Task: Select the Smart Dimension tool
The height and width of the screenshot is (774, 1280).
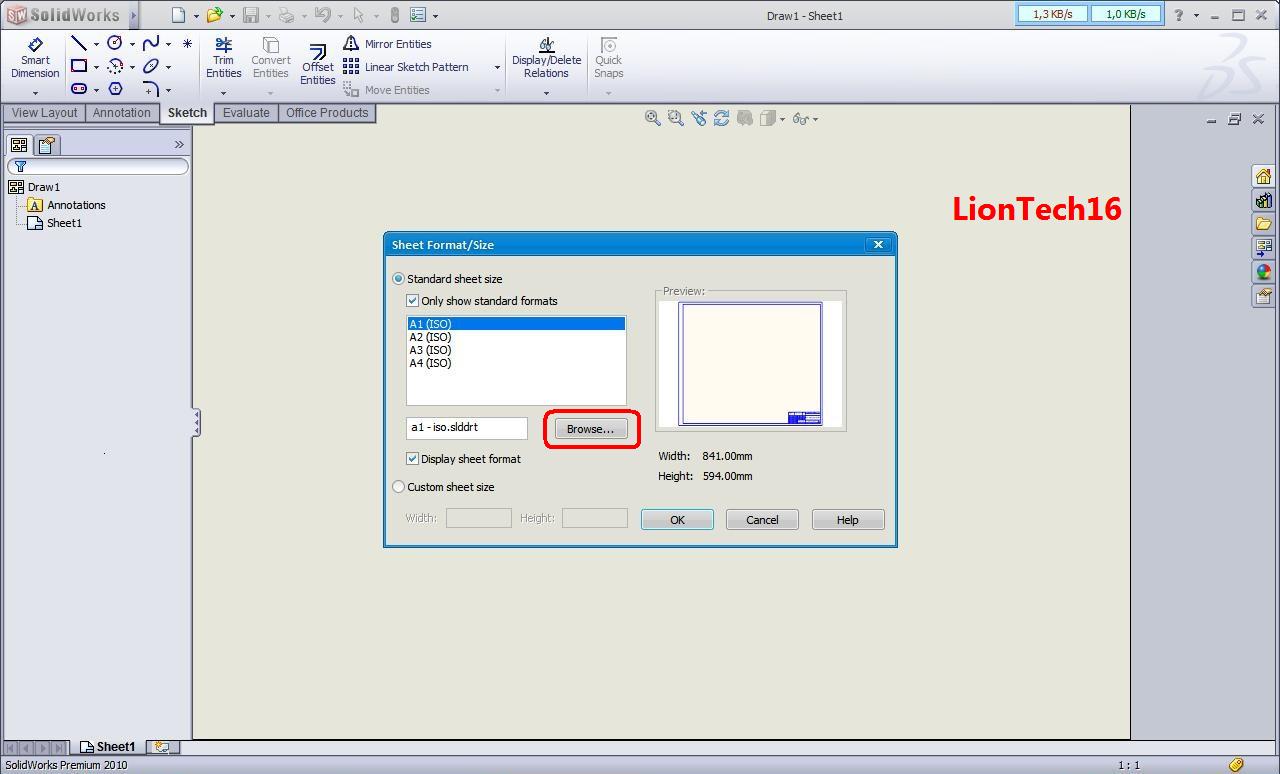Action: click(35, 58)
